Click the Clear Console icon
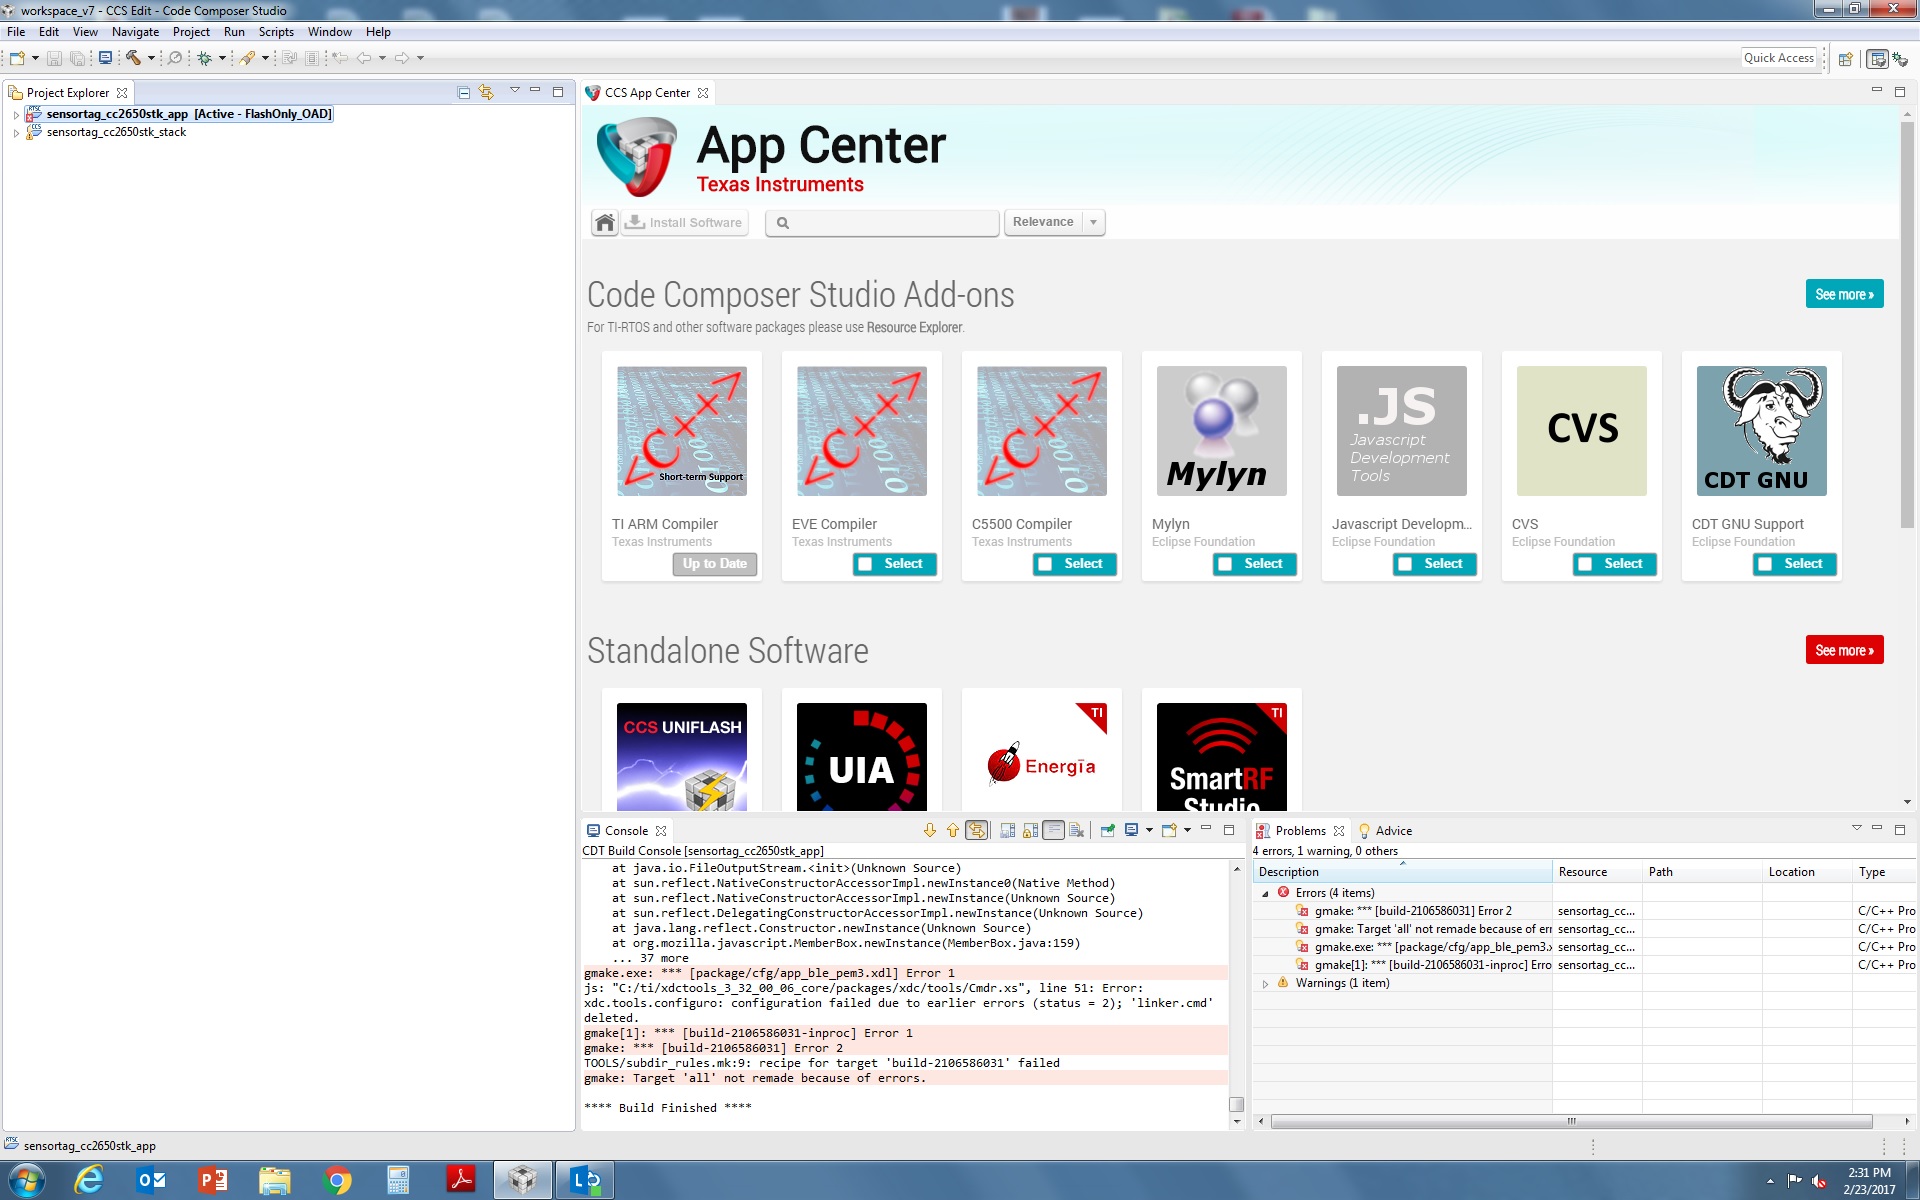1920x1200 pixels. click(x=1076, y=830)
